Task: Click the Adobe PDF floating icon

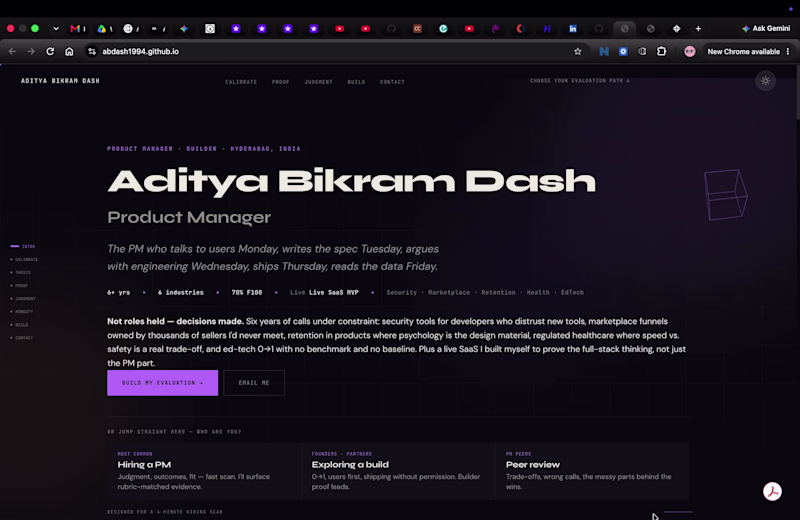Action: point(772,491)
